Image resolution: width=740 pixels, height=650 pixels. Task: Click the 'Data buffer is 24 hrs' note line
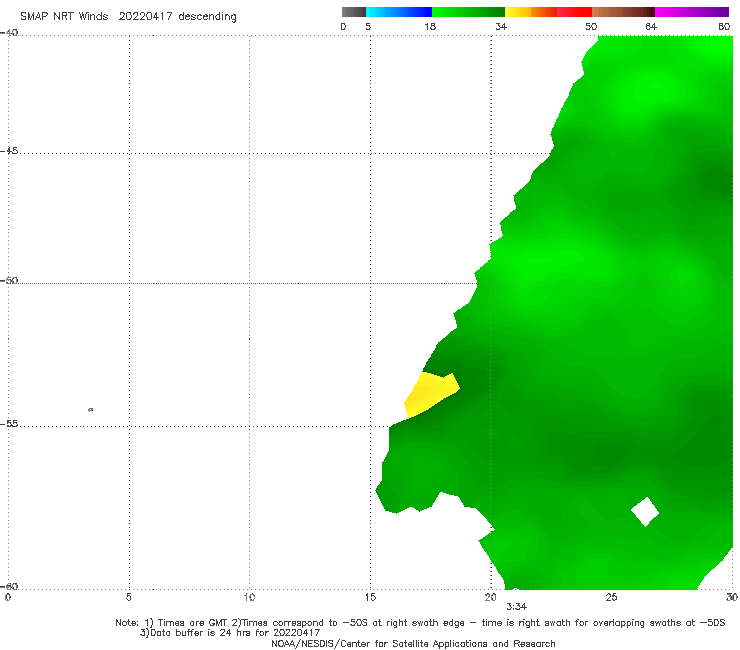pos(230,633)
